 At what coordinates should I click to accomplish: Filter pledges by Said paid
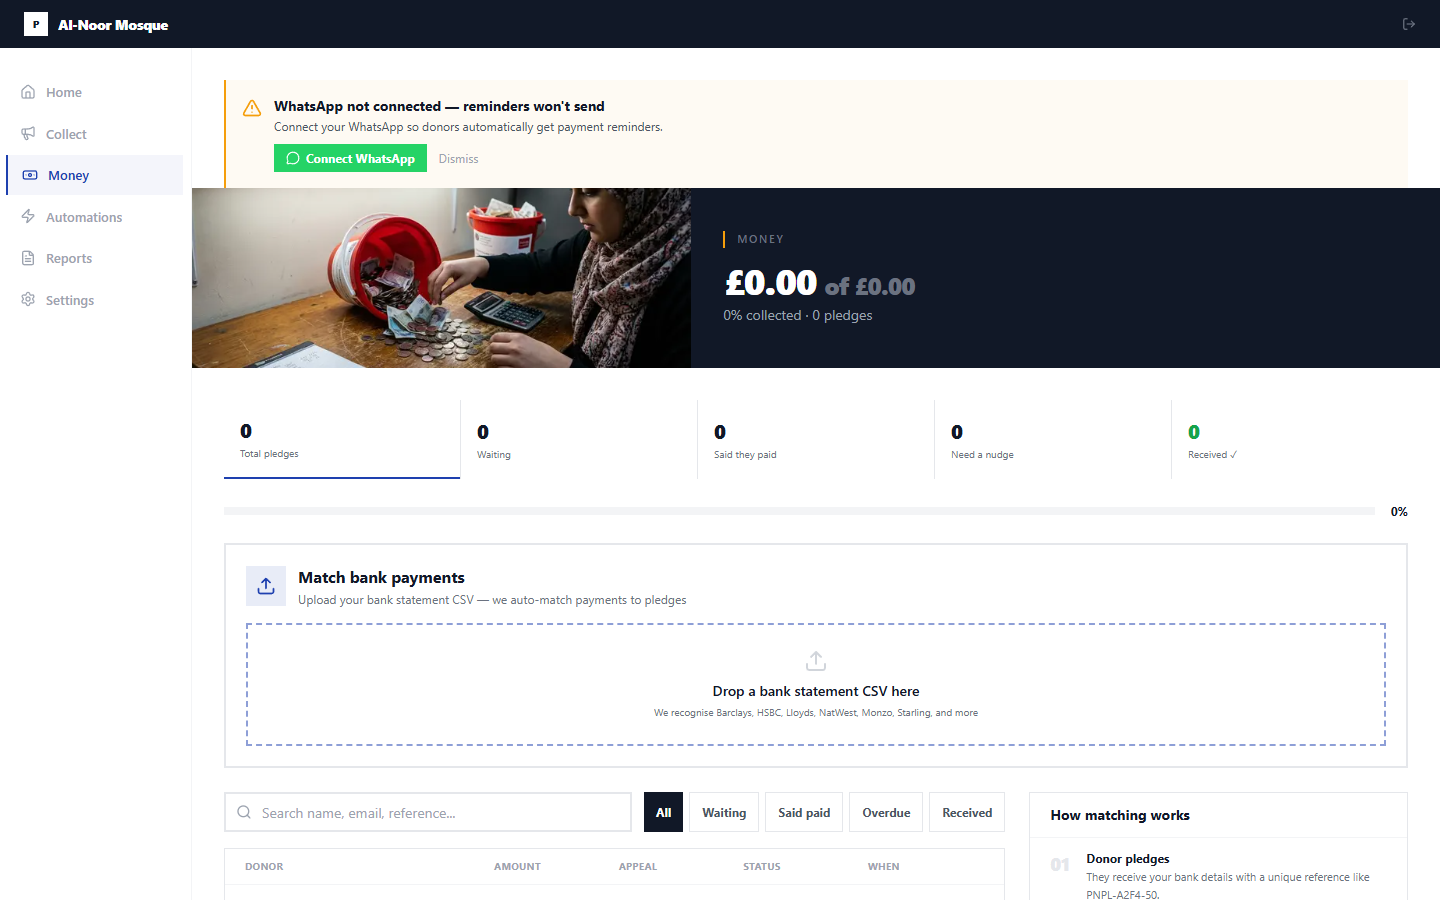click(804, 812)
